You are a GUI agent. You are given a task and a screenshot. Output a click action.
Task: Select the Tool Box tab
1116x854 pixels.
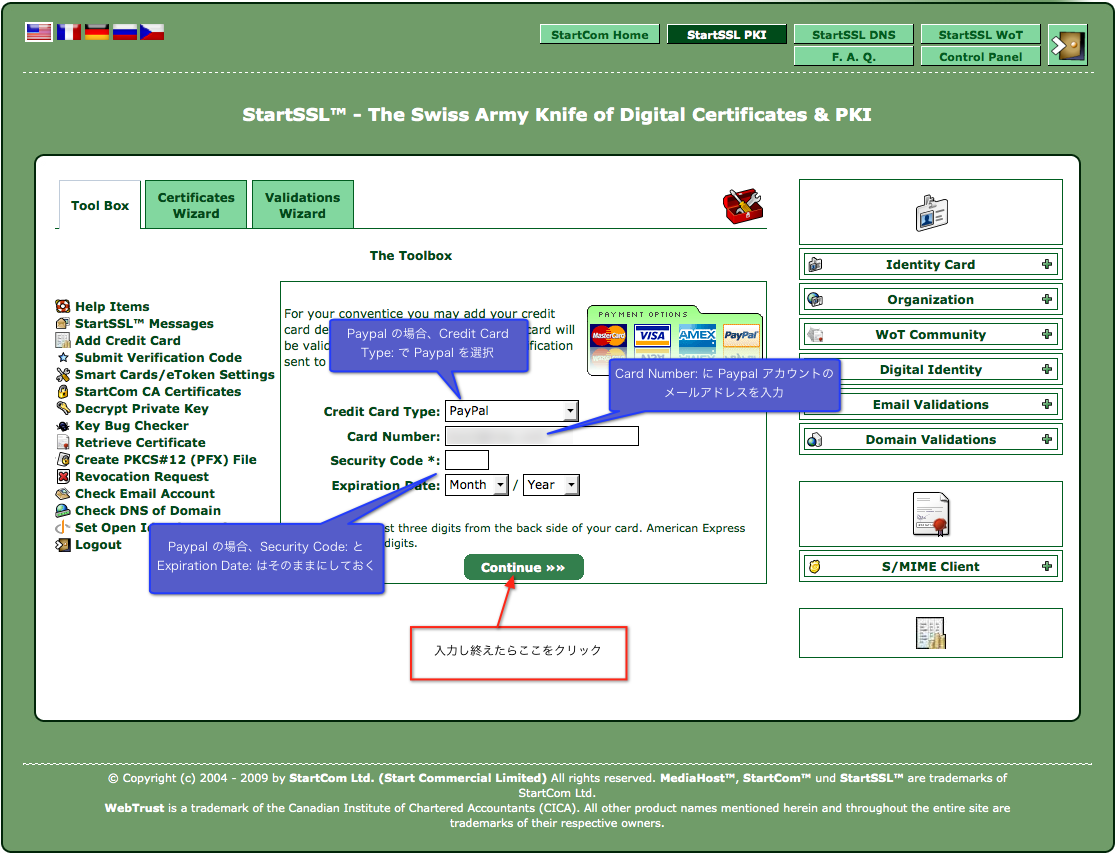pos(100,205)
